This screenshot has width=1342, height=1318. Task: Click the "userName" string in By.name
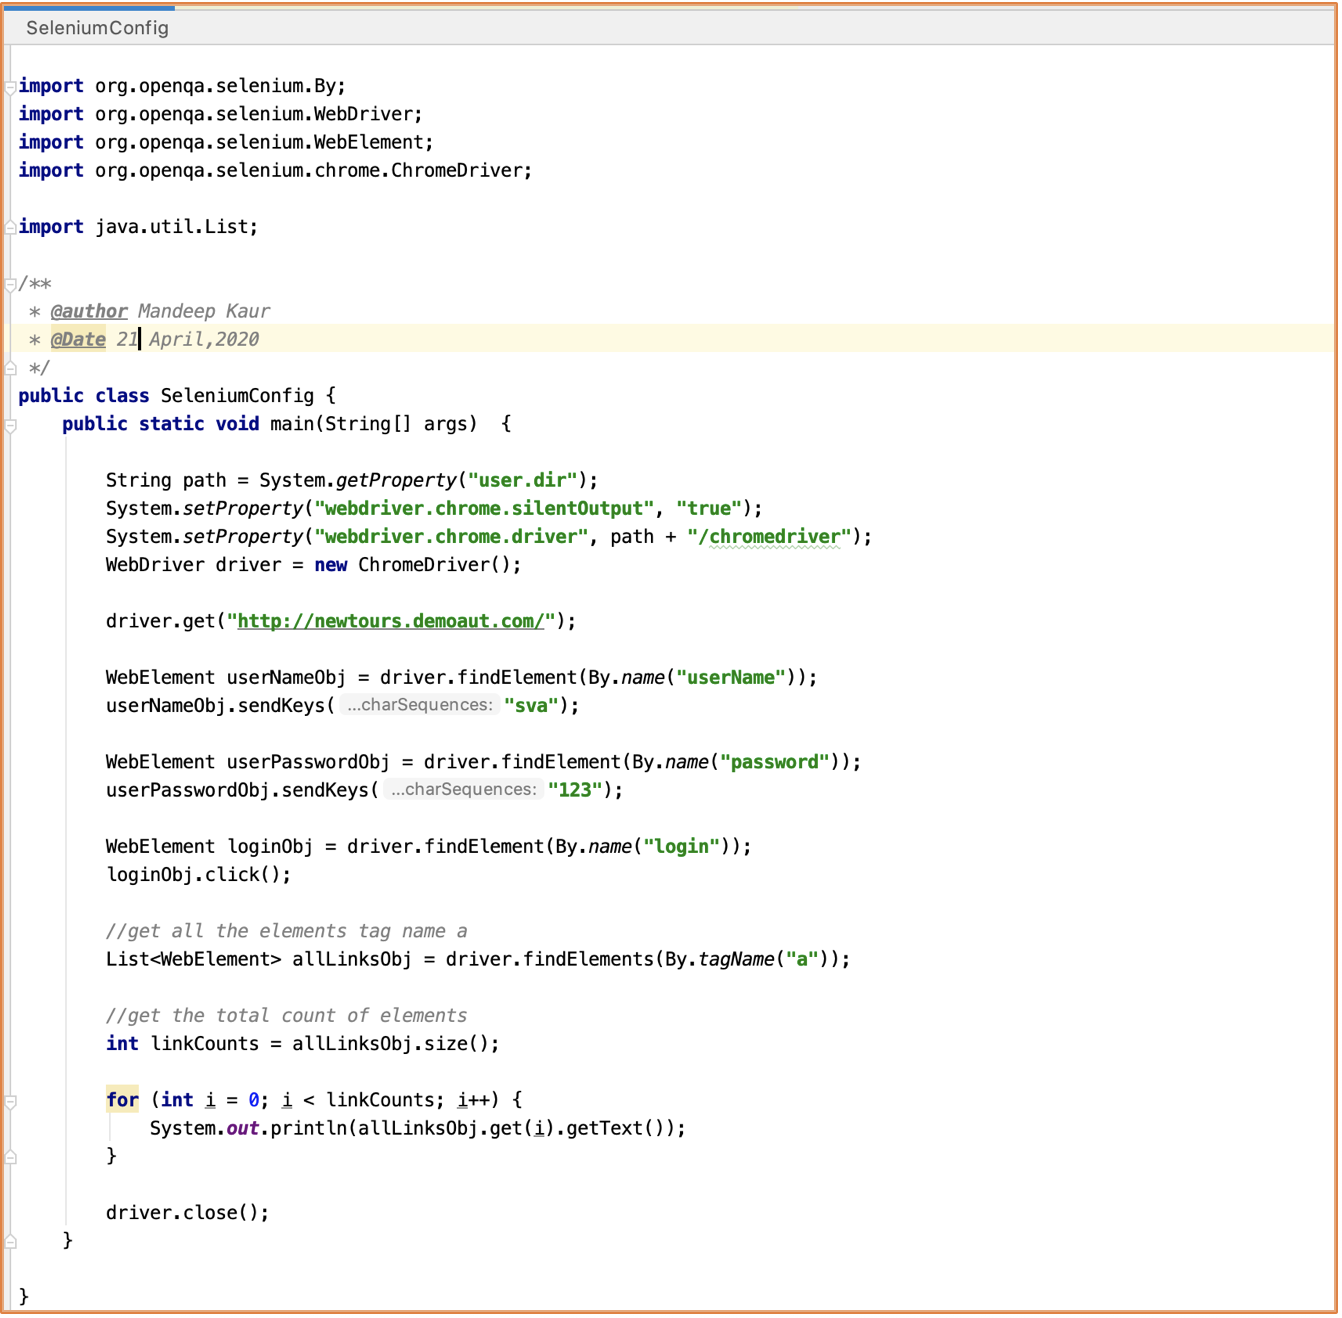(x=731, y=677)
